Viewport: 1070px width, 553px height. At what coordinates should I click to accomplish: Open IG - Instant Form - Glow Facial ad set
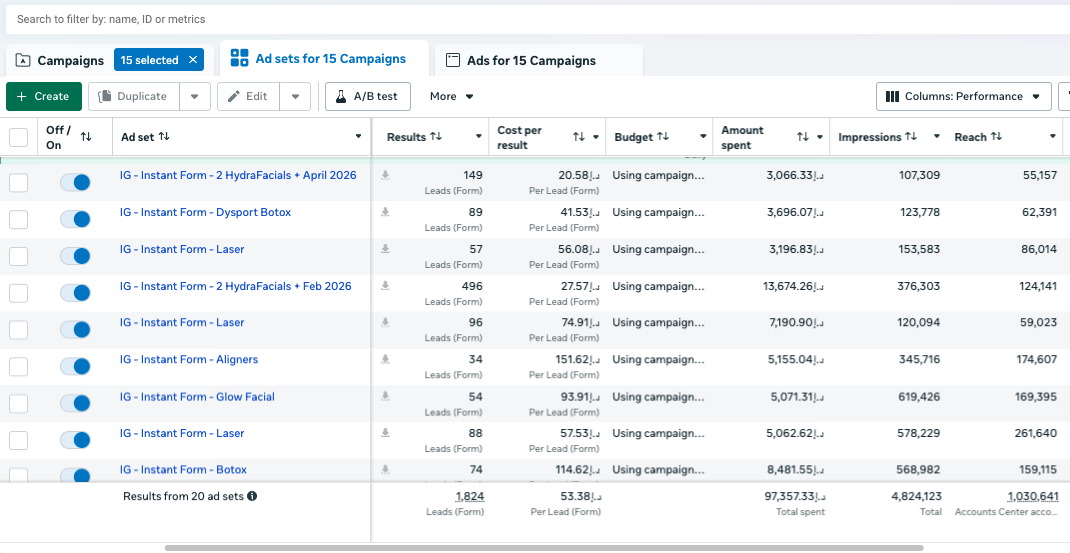click(197, 397)
